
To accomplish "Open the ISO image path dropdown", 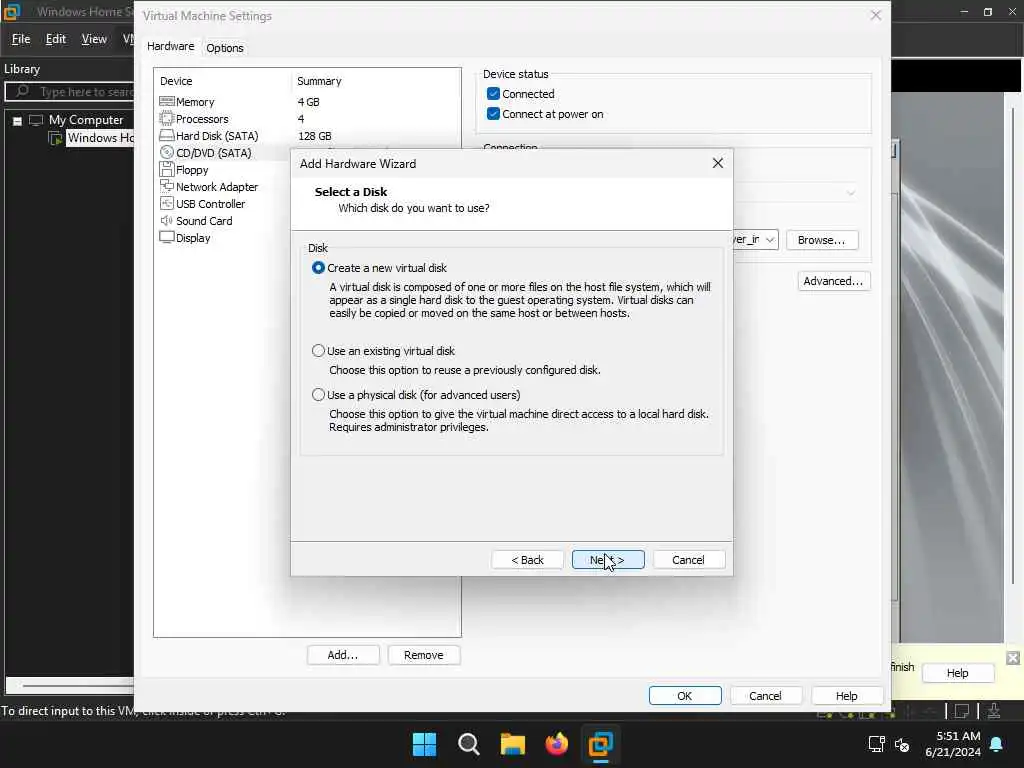I will (x=770, y=240).
